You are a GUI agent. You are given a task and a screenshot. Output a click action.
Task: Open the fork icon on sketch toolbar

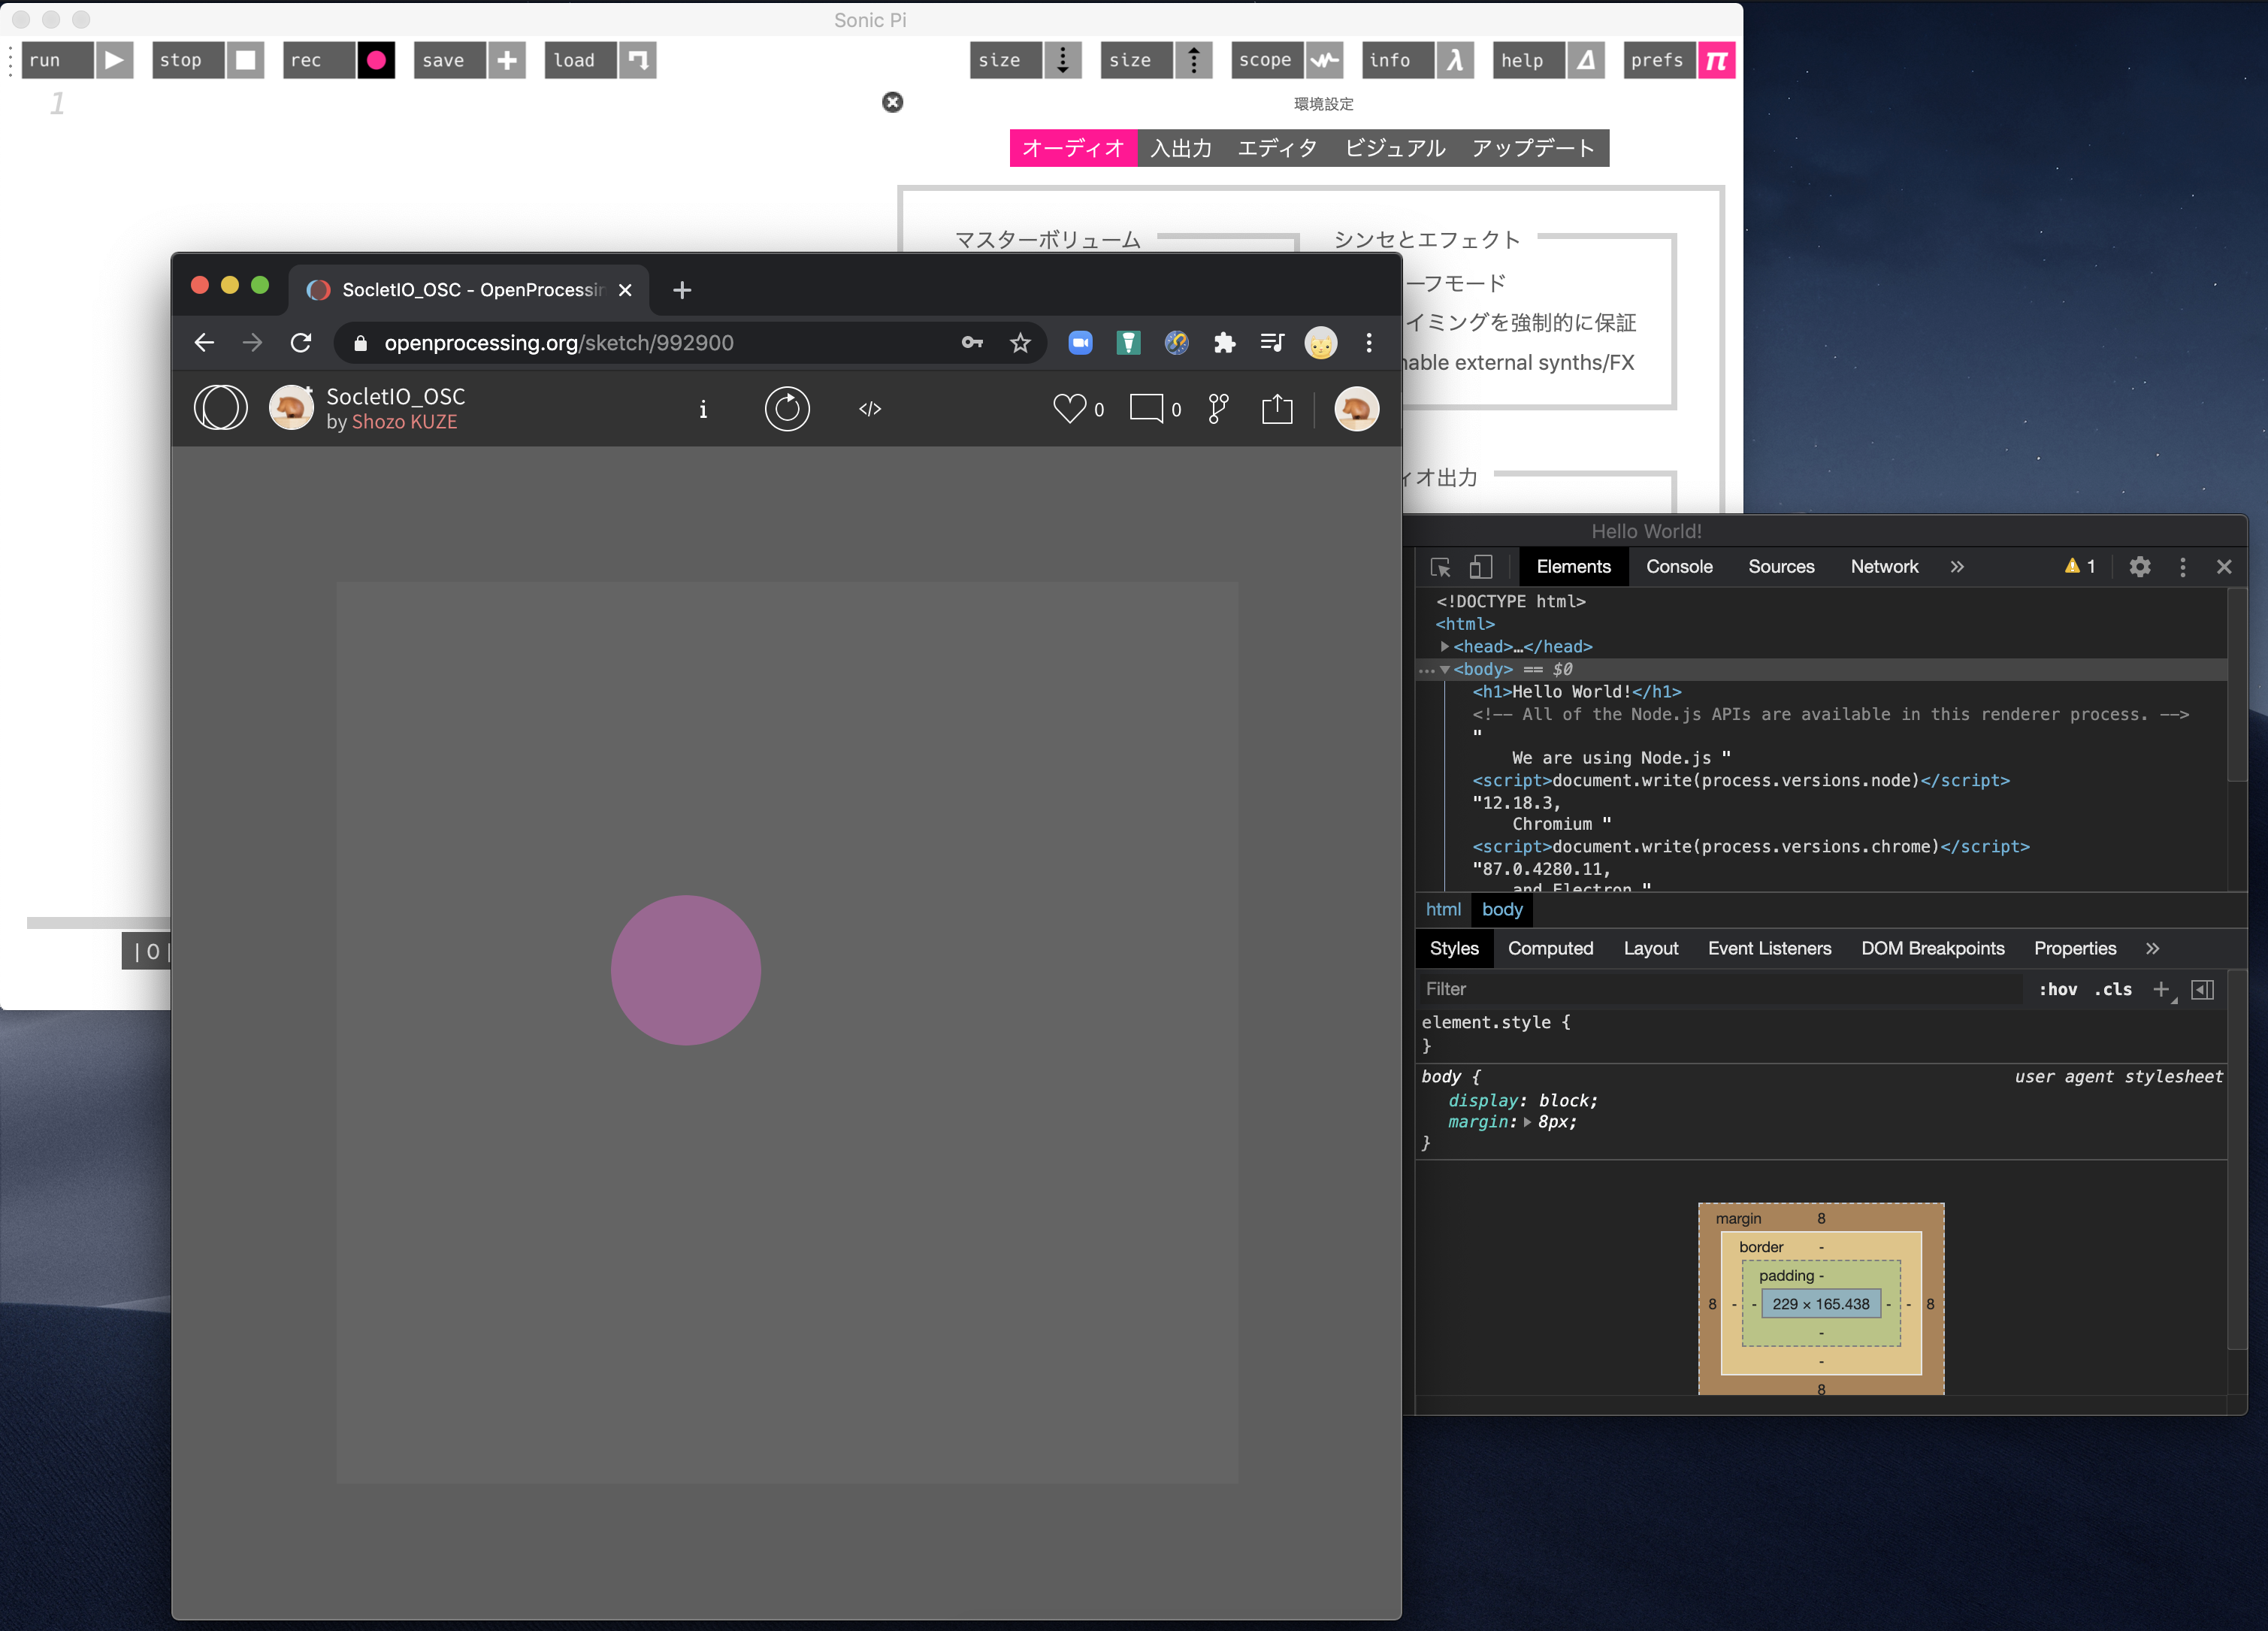click(1218, 408)
